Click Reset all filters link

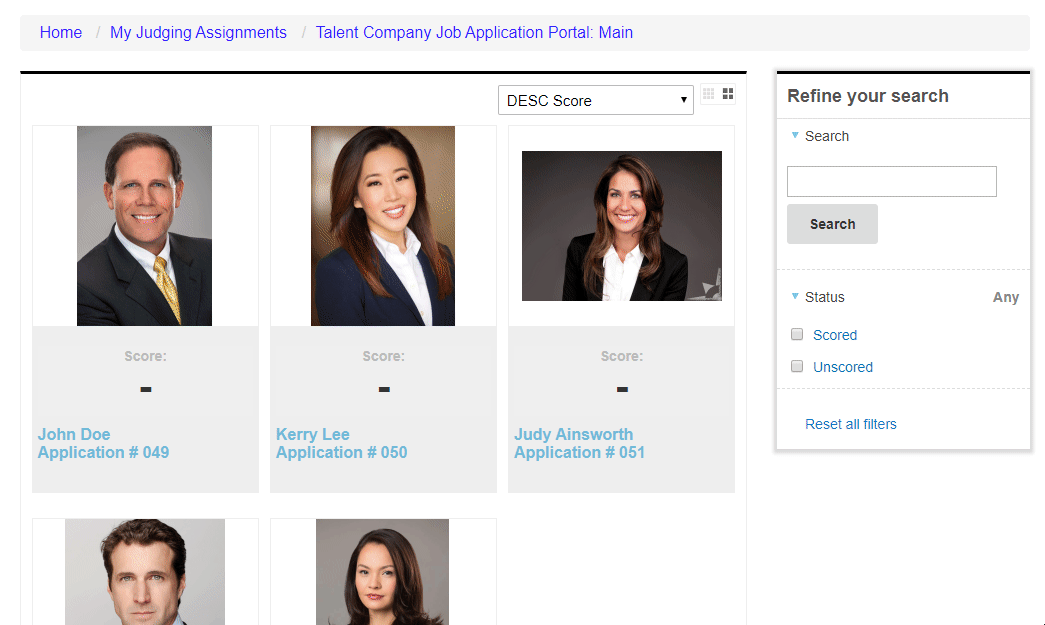coord(850,424)
